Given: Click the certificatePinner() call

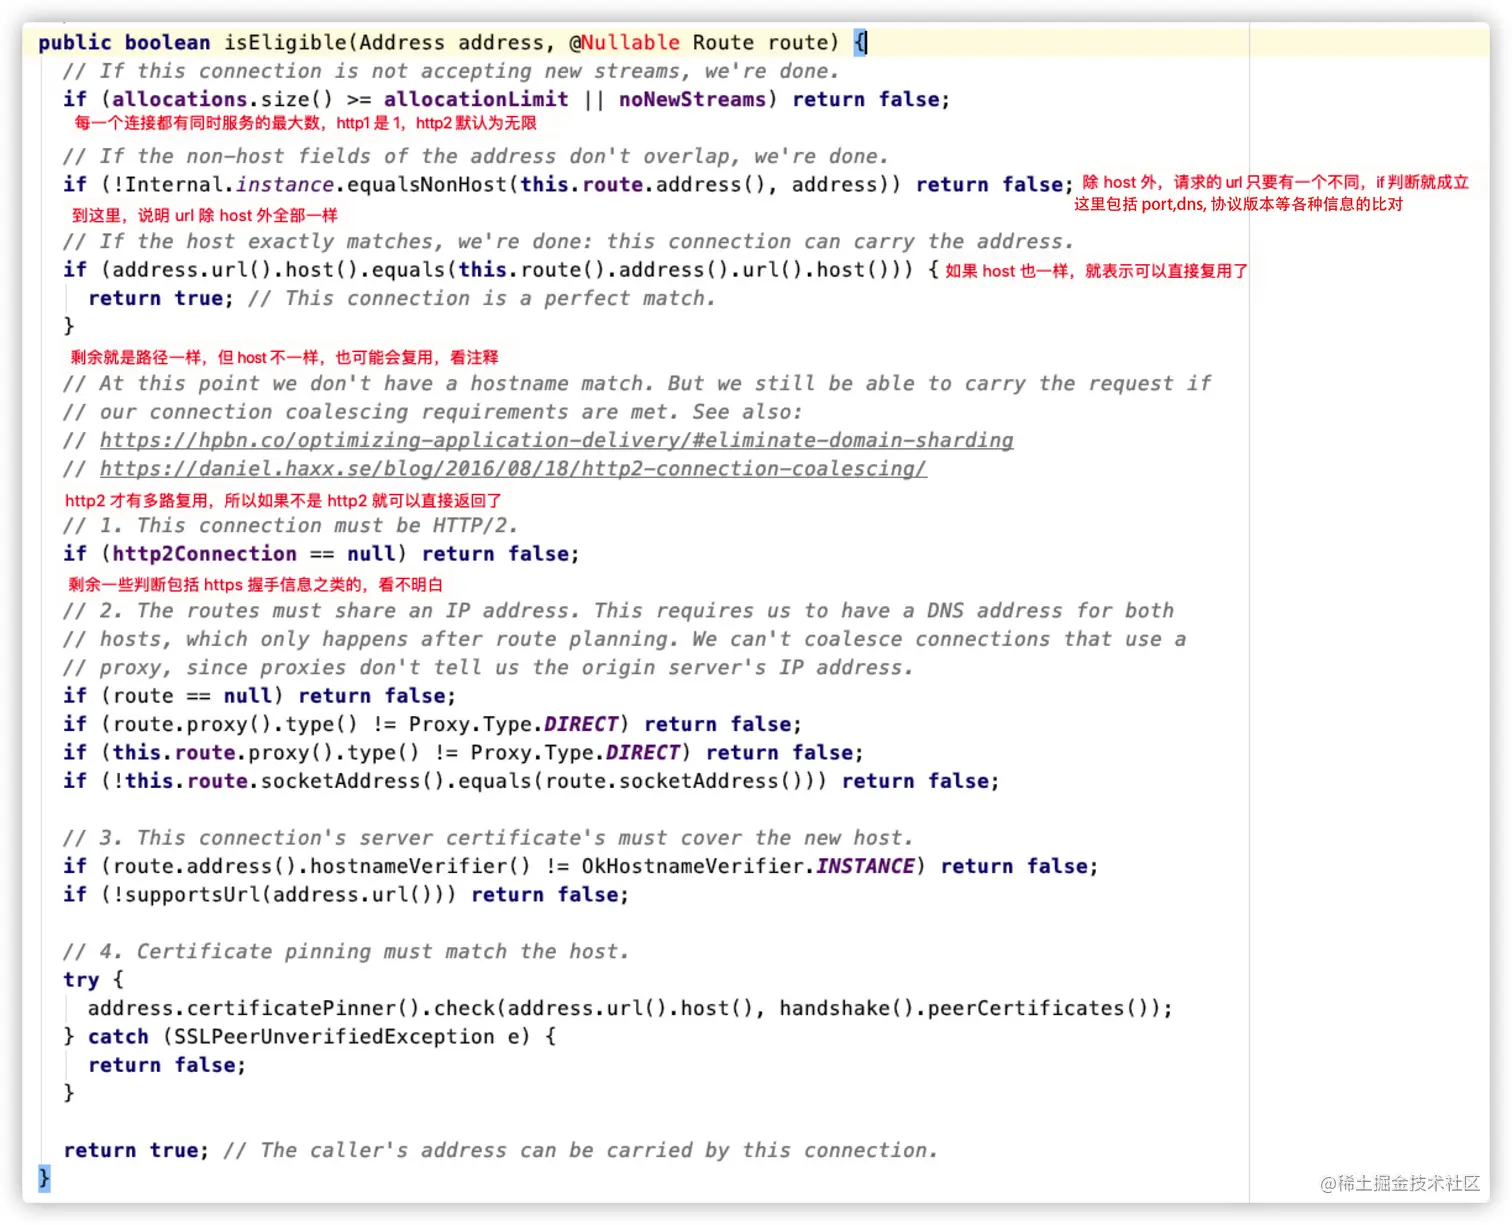Looking at the screenshot, I should pos(303,1008).
